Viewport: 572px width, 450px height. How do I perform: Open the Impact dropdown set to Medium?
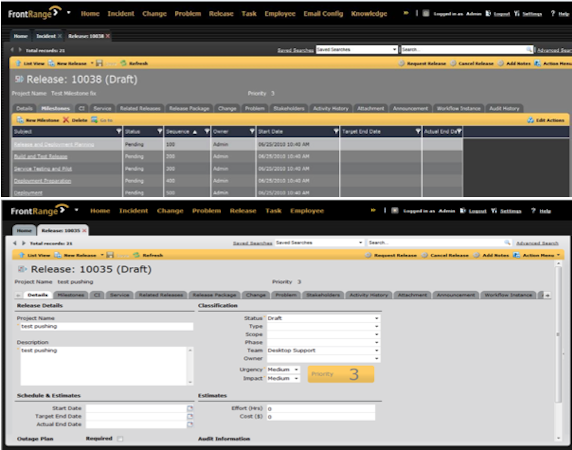(x=296, y=379)
